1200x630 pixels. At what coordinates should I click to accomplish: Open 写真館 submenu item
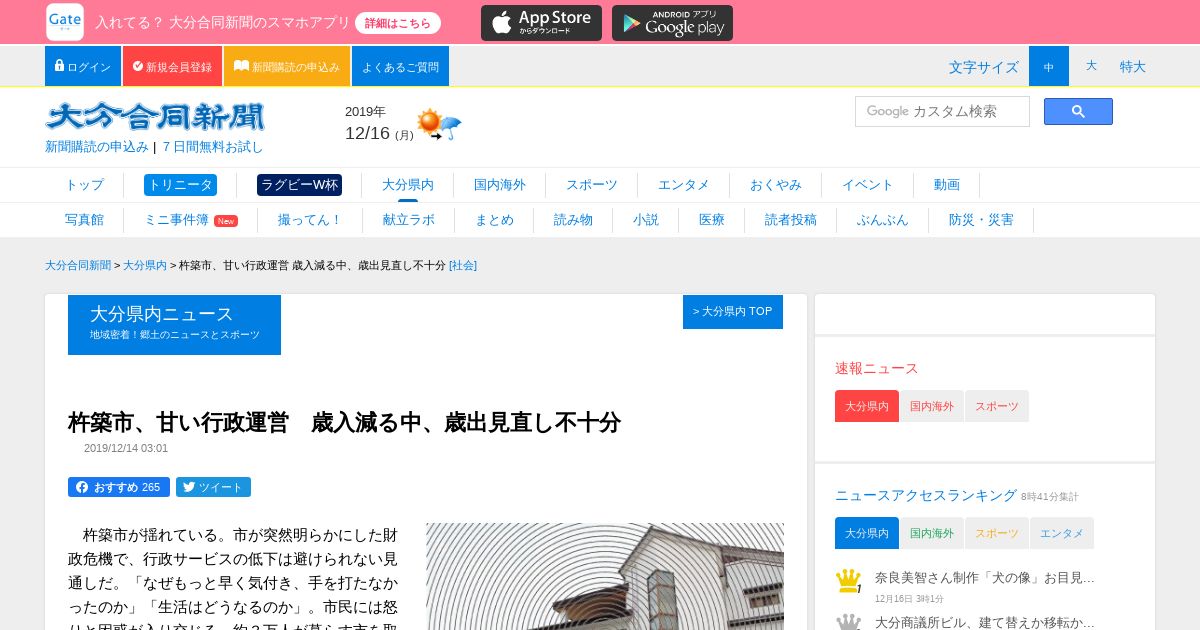point(84,220)
